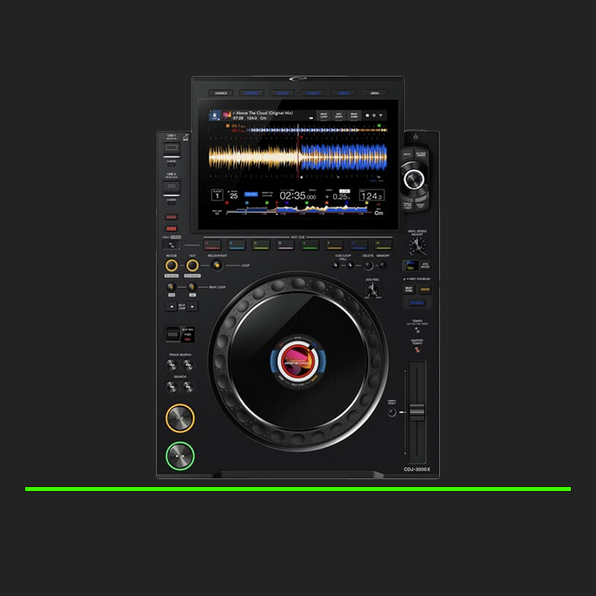Expand the on-screen dropdown arrow
The image size is (596, 596).
tap(380, 115)
